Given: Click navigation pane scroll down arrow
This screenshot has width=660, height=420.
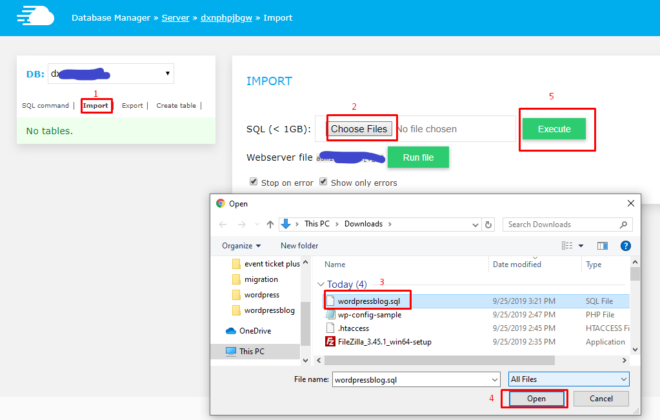Looking at the screenshot, I should [x=306, y=361].
